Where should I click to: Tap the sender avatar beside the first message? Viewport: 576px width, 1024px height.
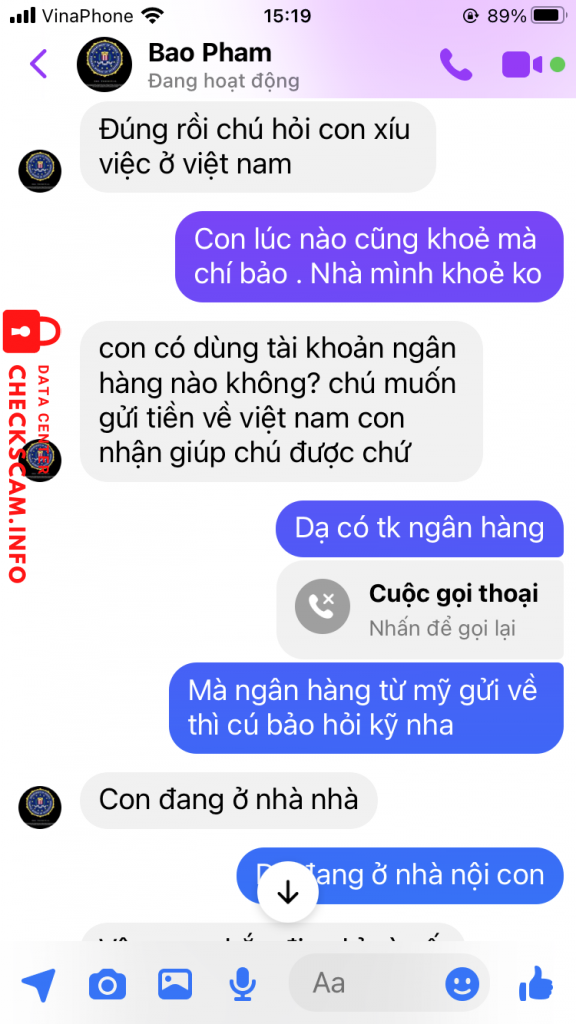[39, 172]
